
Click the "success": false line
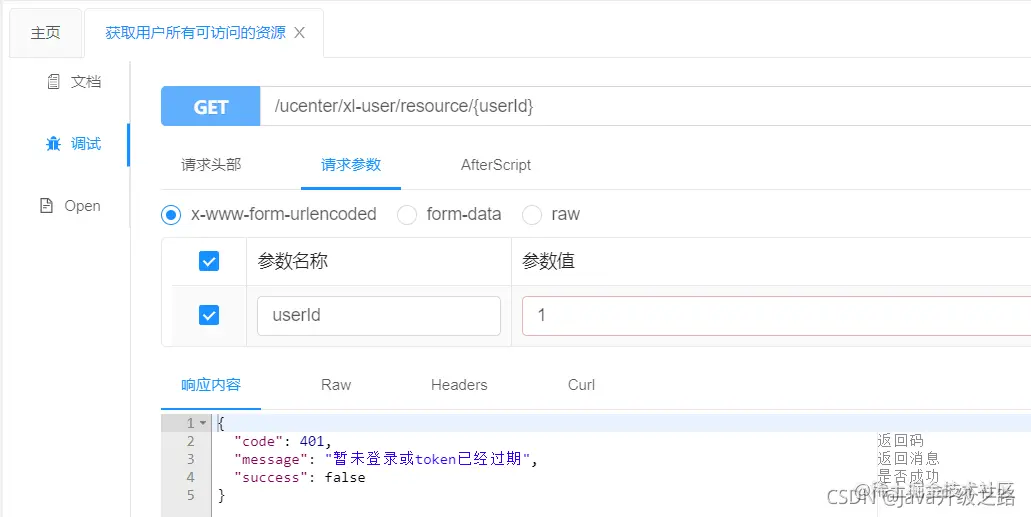point(299,478)
